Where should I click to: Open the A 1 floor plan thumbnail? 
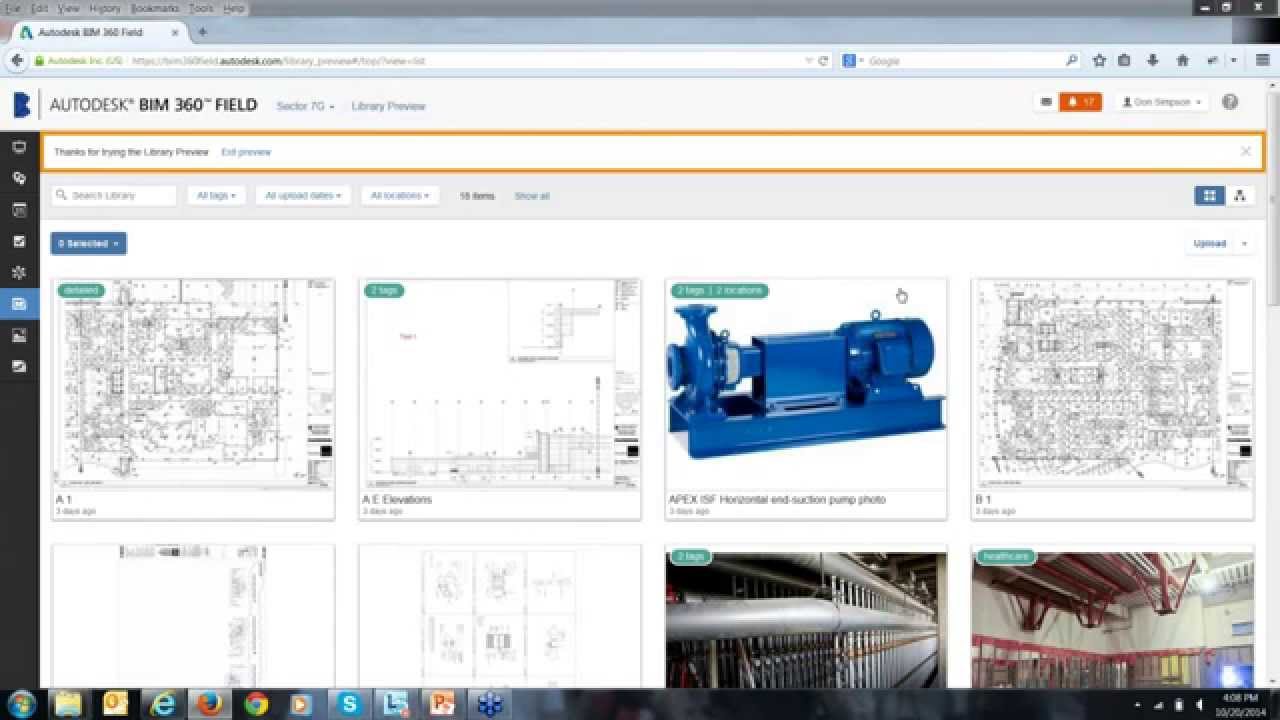click(193, 383)
